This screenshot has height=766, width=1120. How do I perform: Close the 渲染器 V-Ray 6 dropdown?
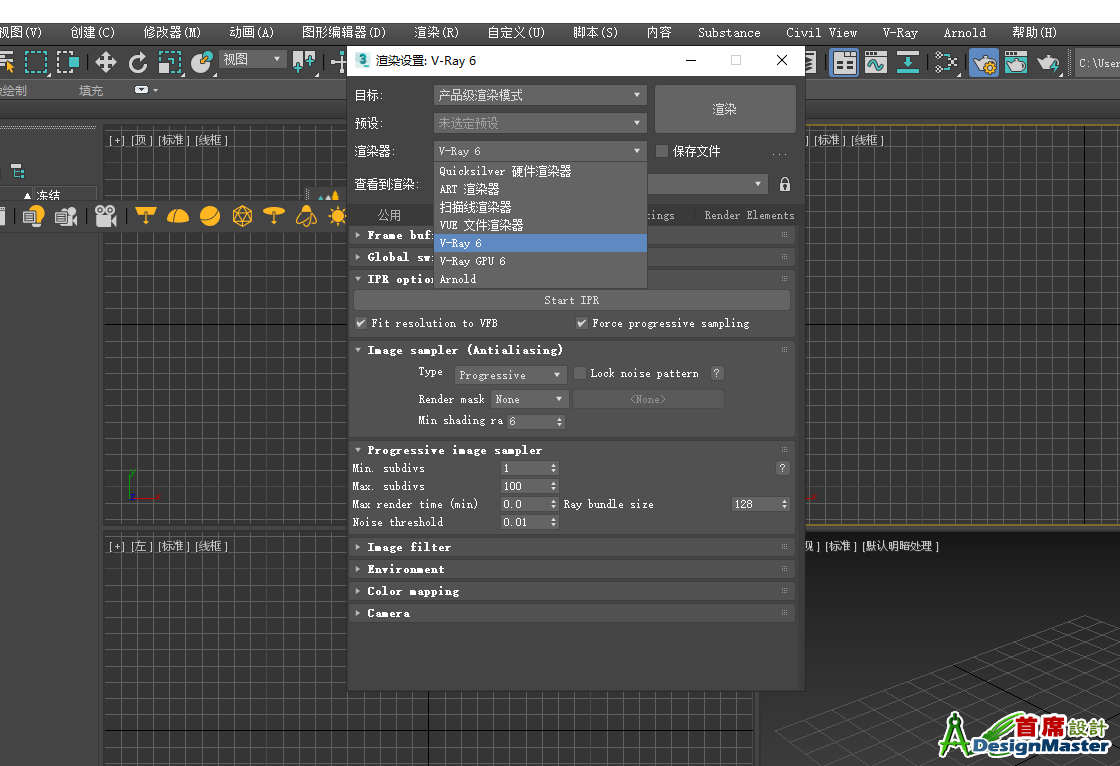[x=540, y=151]
